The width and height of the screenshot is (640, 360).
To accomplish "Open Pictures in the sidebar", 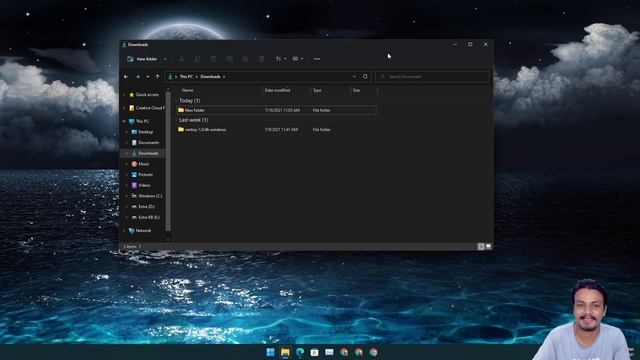I will (142, 174).
